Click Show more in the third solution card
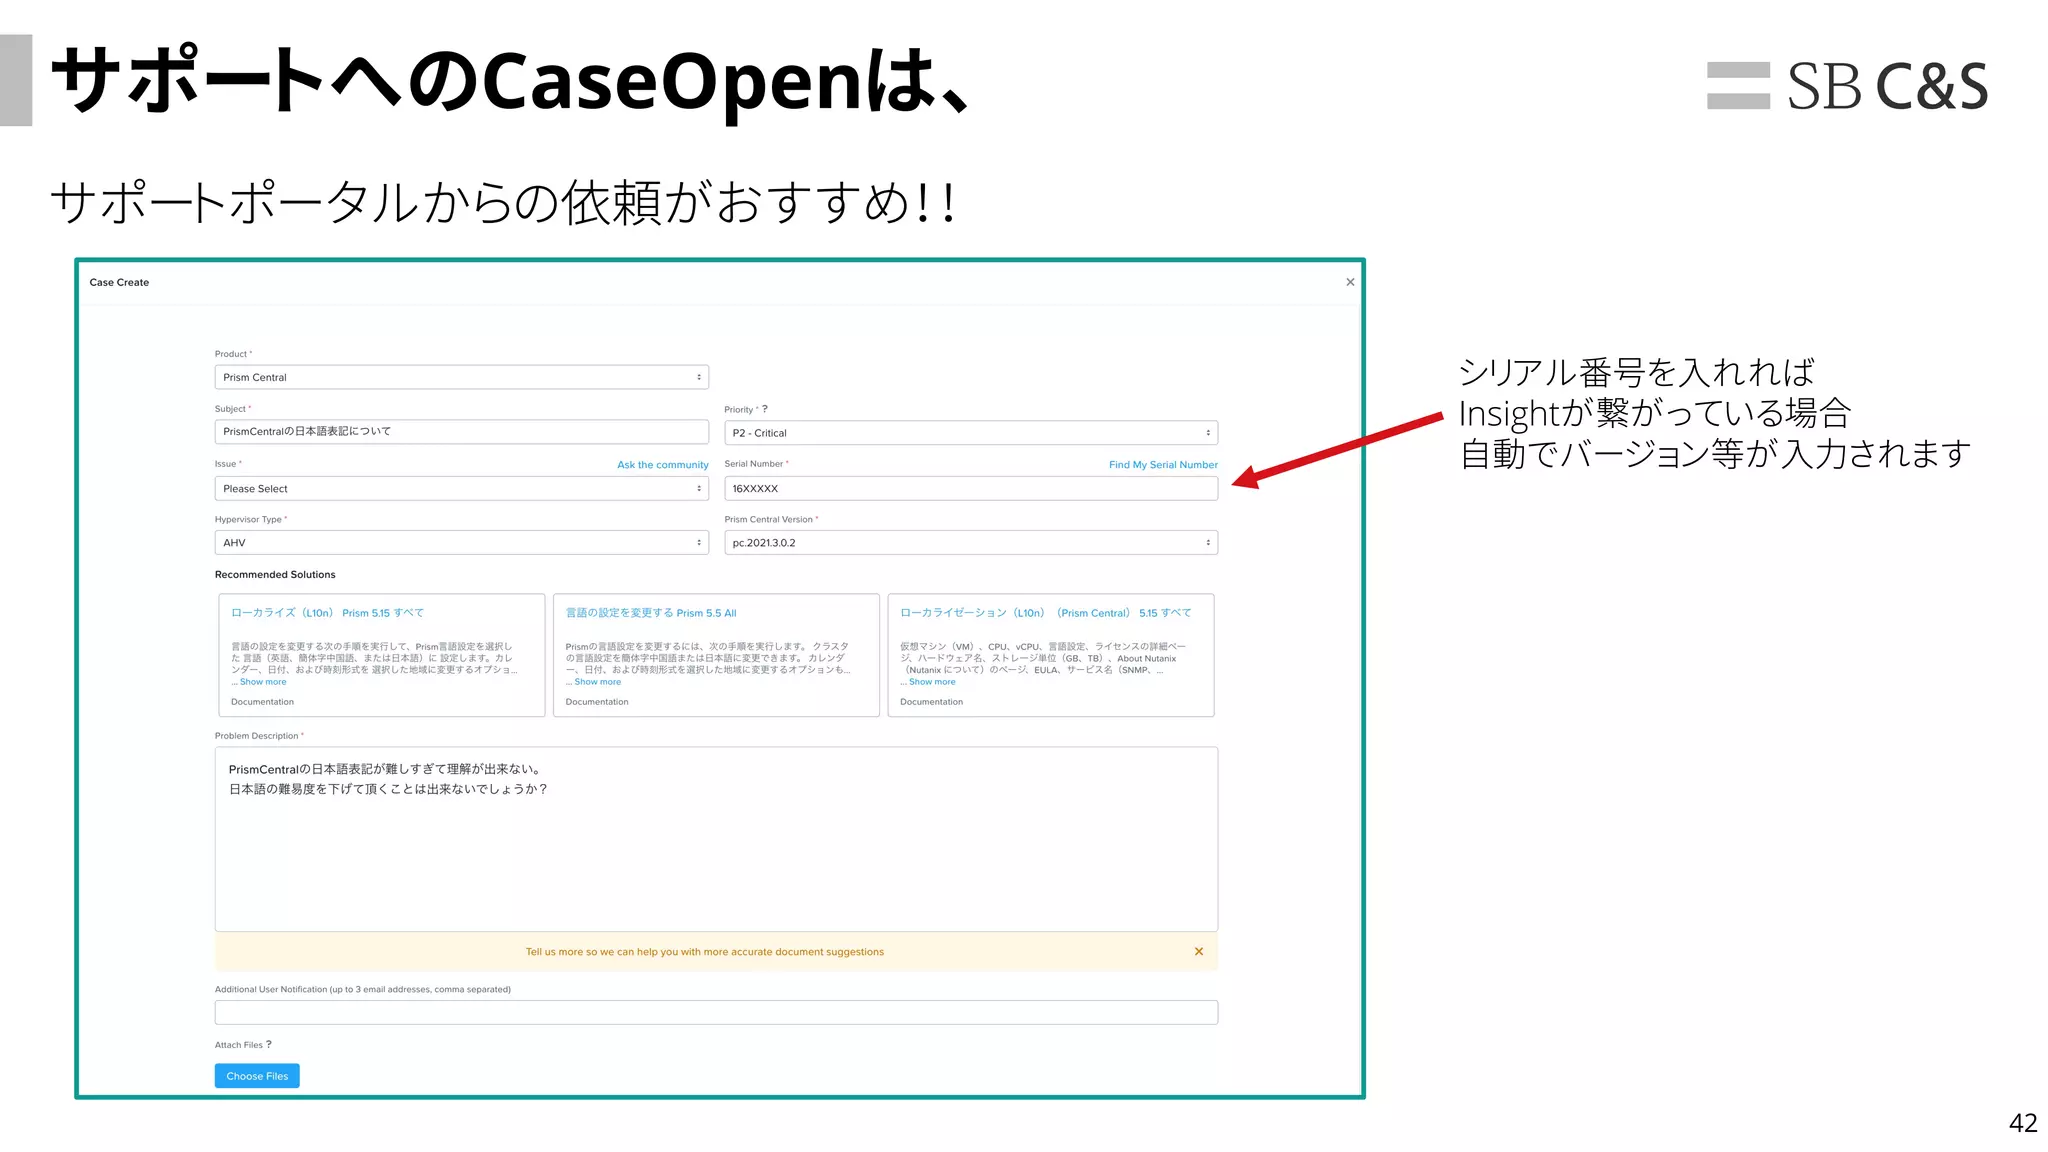2048x1152 pixels. [x=932, y=682]
